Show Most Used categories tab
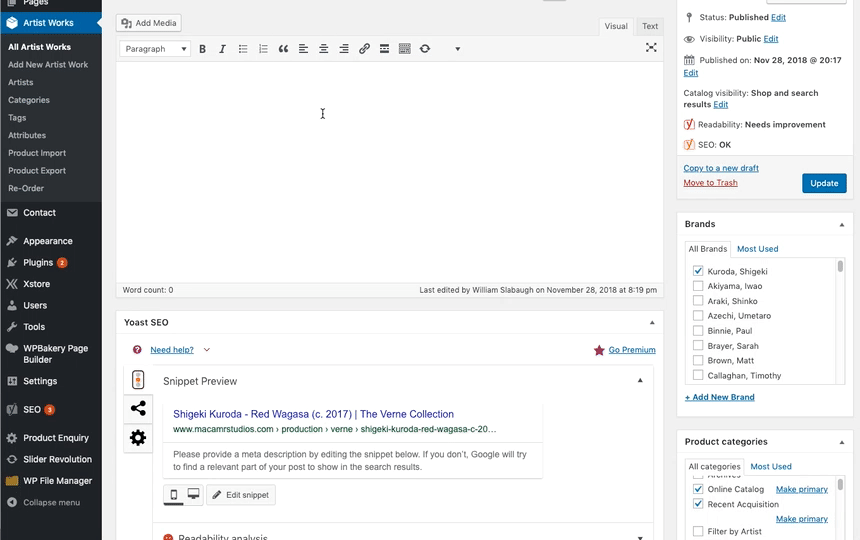This screenshot has width=860, height=540. pyautogui.click(x=771, y=467)
